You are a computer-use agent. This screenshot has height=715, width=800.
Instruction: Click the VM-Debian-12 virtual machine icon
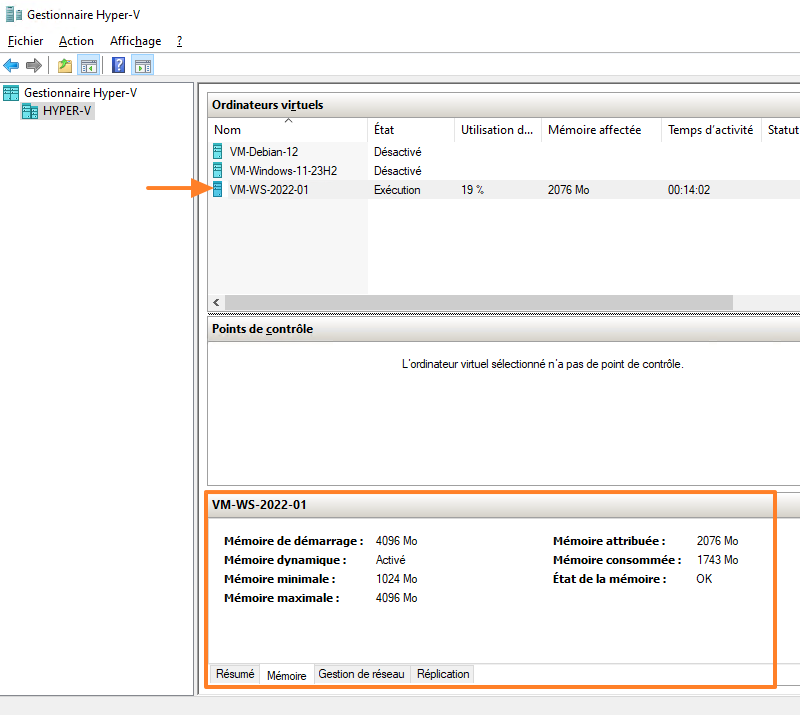(219, 152)
